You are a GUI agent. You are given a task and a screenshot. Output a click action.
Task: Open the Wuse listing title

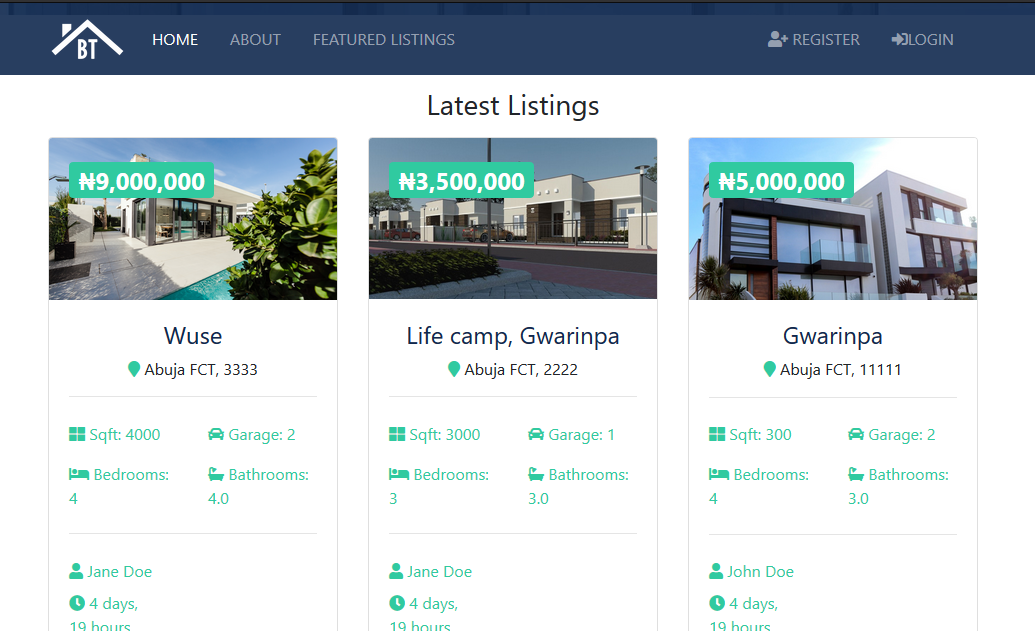tap(192, 336)
